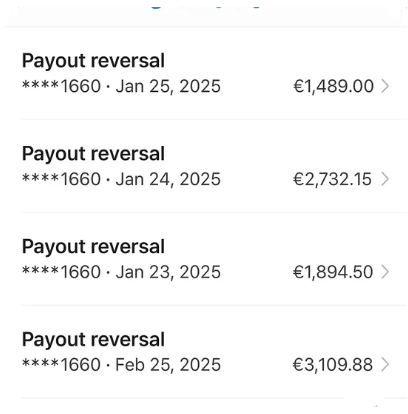This screenshot has height=414, width=408.
Task: Click the Feb 25, 2025 date
Action: click(x=168, y=365)
